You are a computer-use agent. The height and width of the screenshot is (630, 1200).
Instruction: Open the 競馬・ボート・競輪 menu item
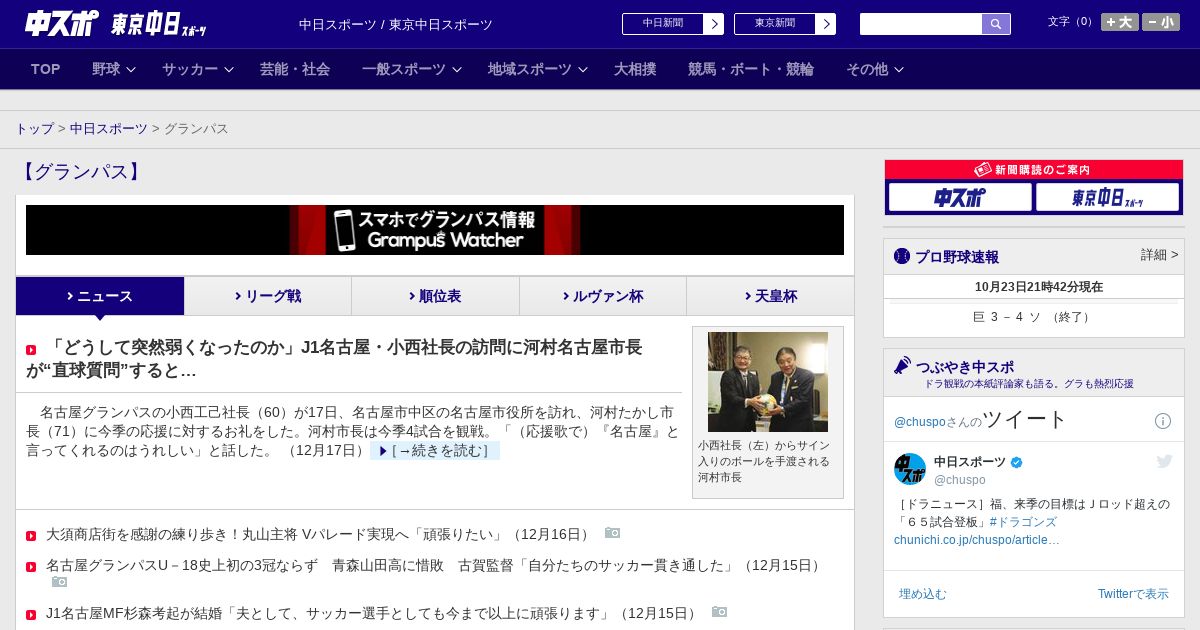(x=751, y=69)
